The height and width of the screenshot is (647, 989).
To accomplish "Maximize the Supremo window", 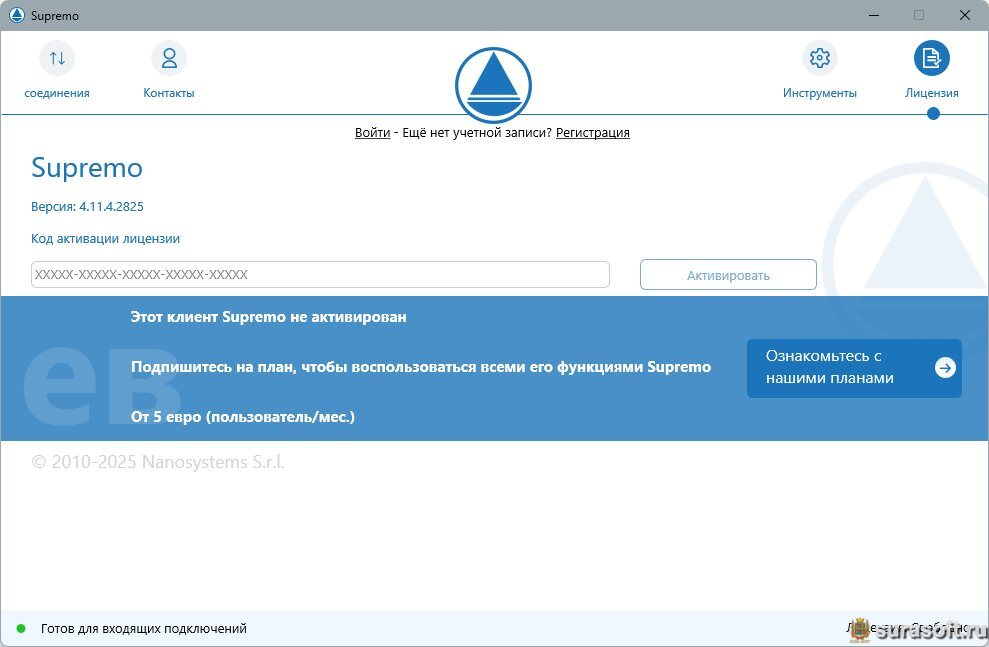I will [x=919, y=15].
